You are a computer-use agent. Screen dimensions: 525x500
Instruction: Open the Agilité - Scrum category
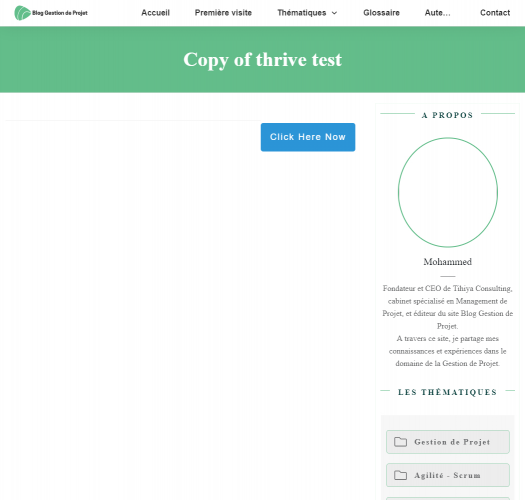448,475
